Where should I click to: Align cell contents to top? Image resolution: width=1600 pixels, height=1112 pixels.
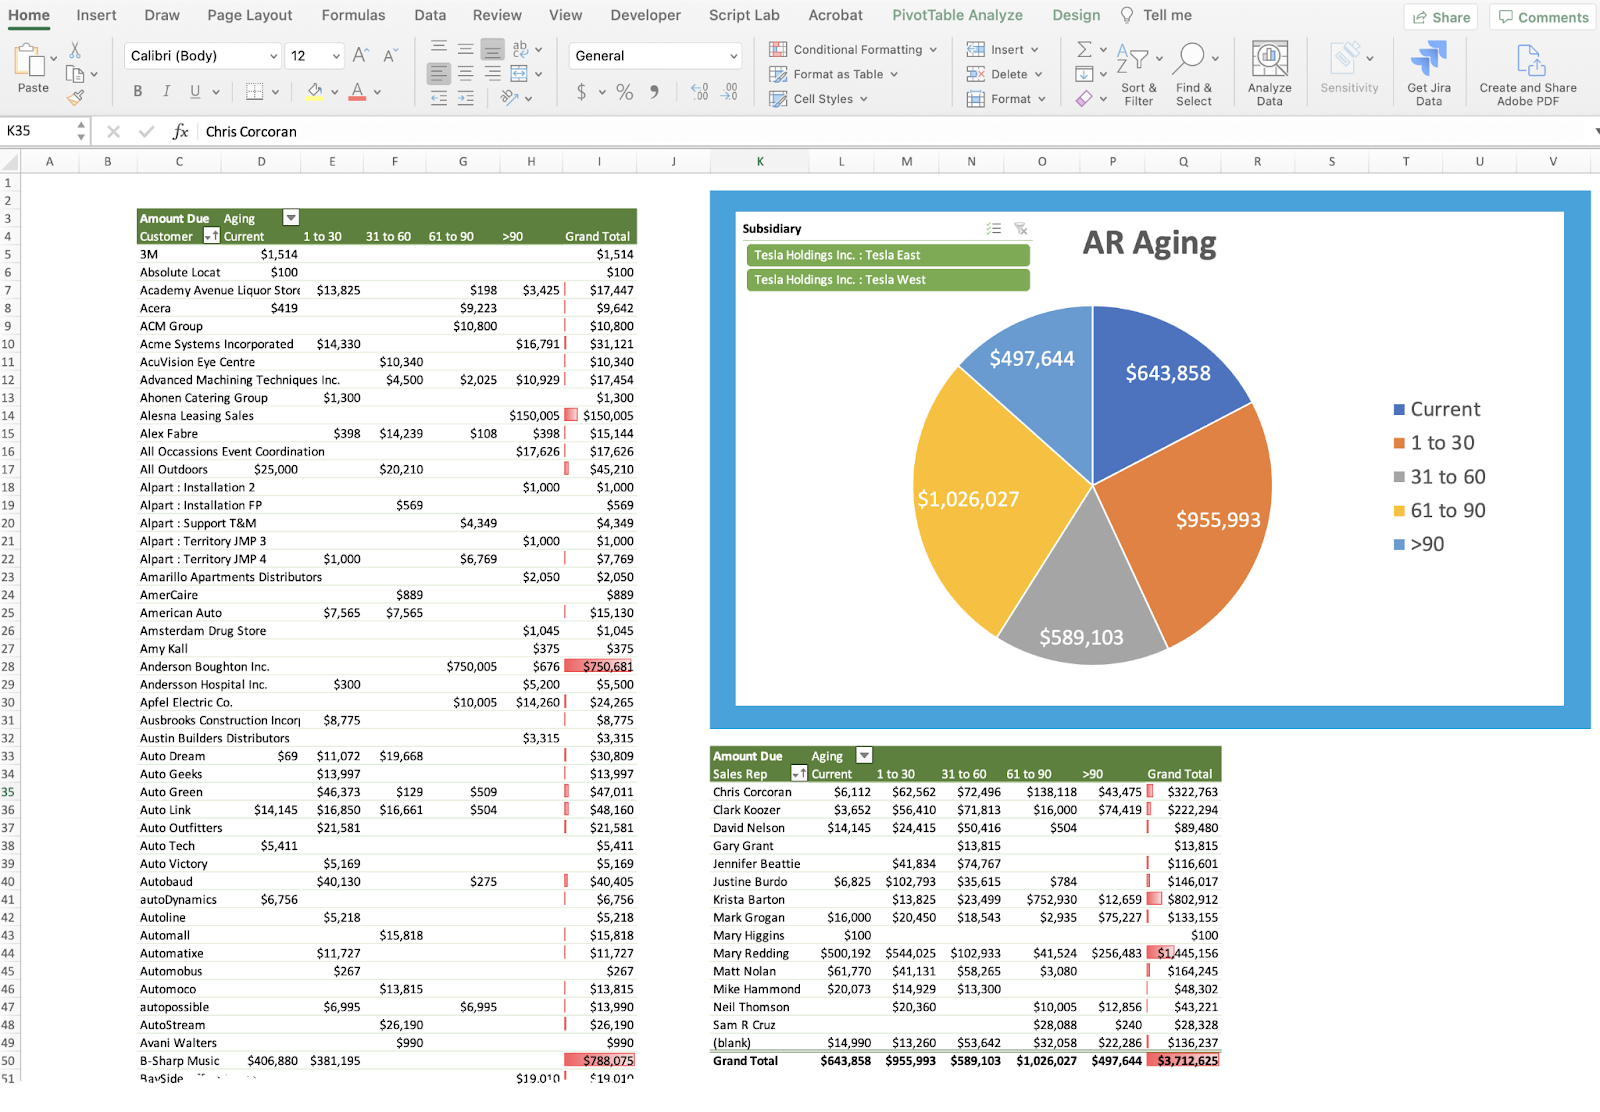[x=438, y=48]
